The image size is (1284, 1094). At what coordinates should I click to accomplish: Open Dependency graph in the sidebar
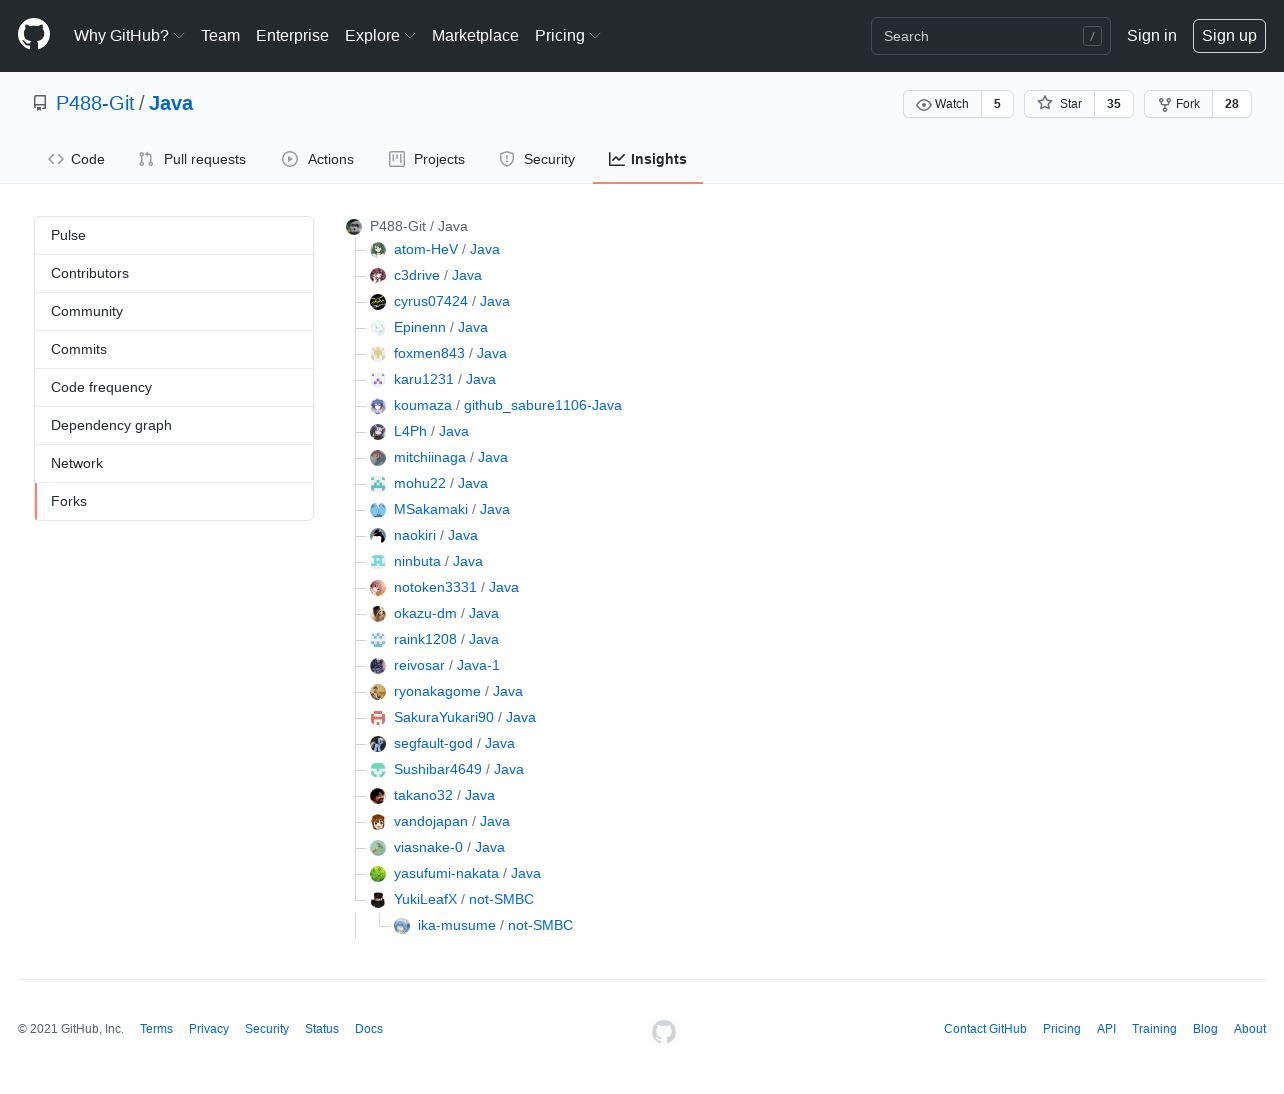(x=174, y=426)
